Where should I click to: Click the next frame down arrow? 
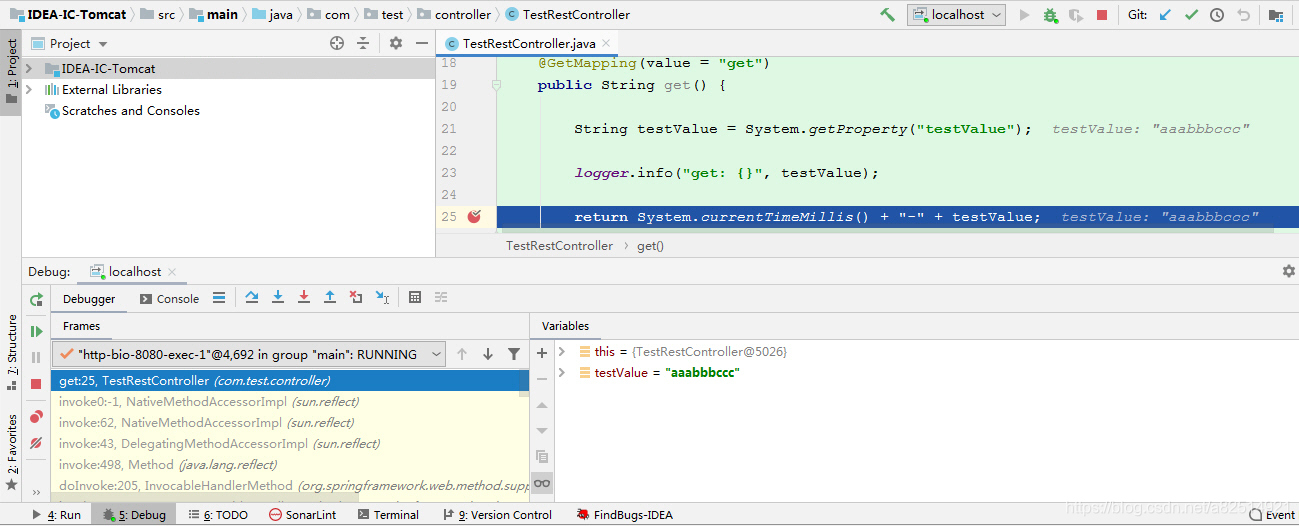click(488, 354)
